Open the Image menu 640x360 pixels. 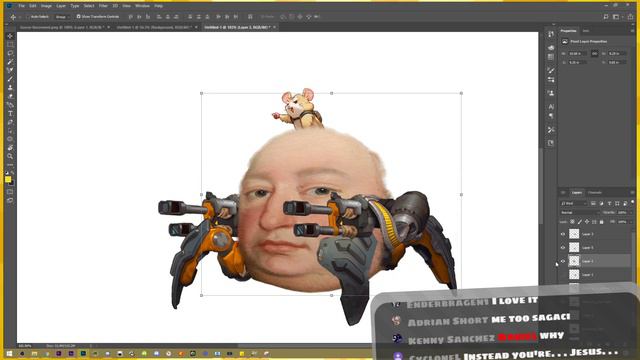tap(46, 6)
